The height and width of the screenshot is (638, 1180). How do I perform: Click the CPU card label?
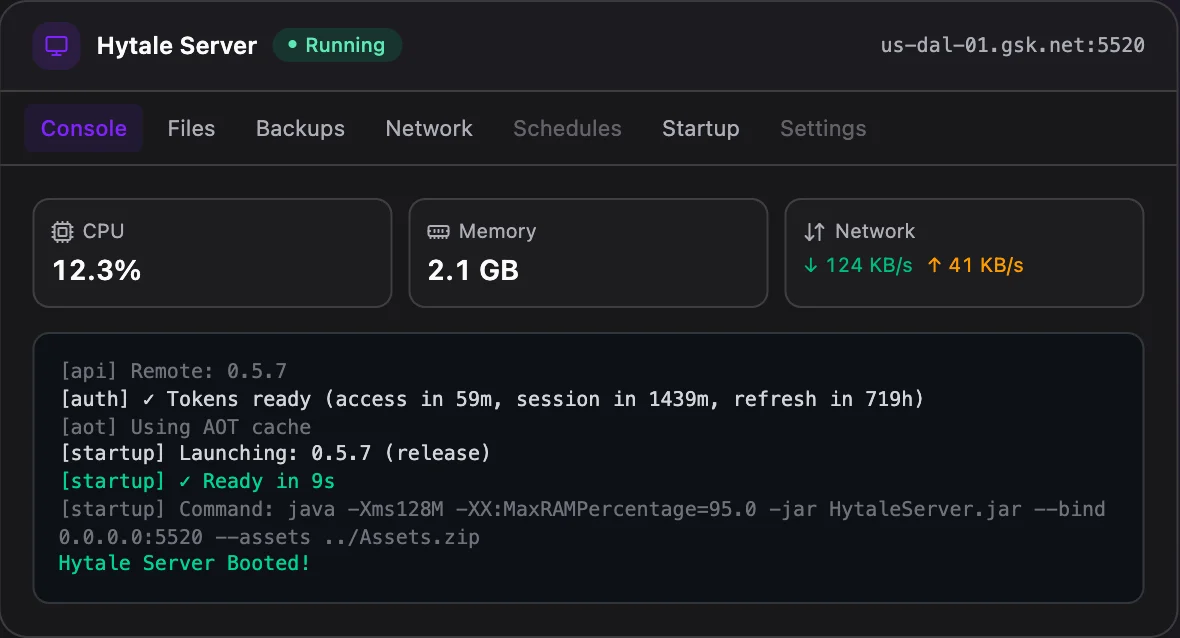pyautogui.click(x=103, y=231)
